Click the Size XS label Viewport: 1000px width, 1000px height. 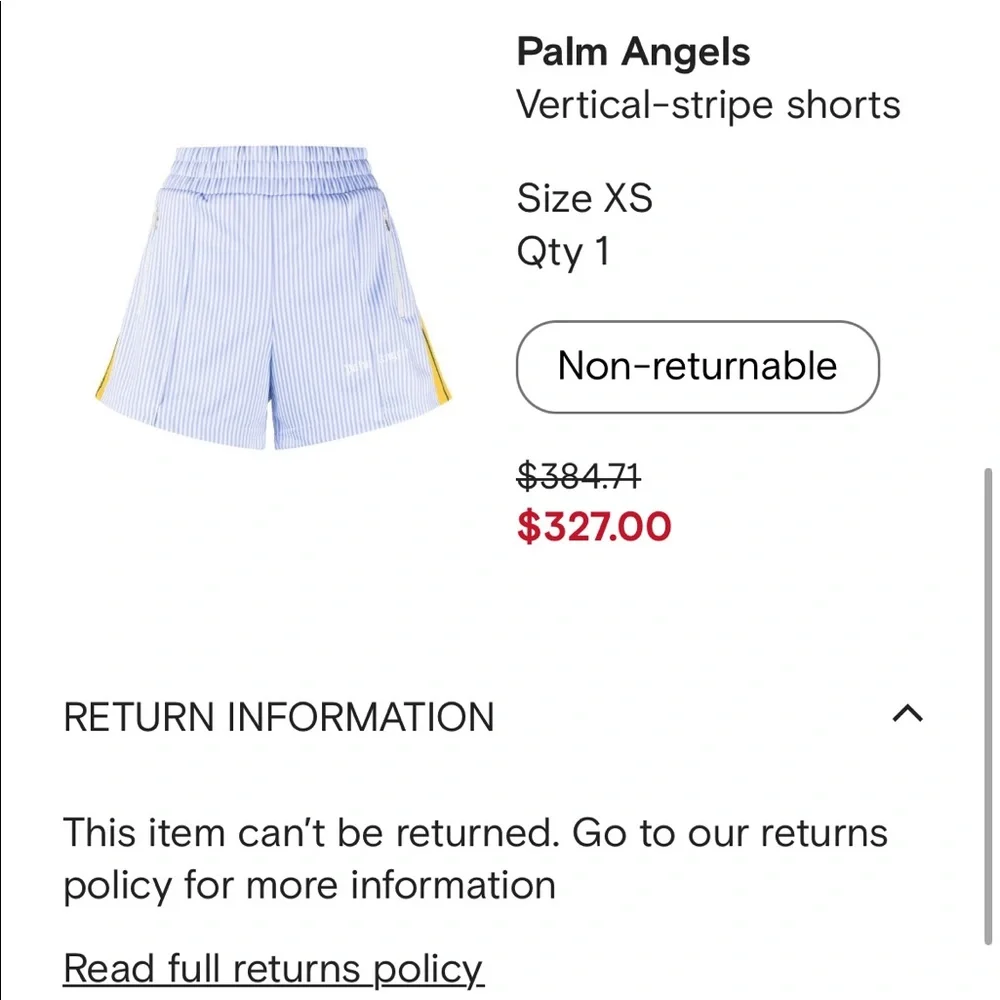584,198
